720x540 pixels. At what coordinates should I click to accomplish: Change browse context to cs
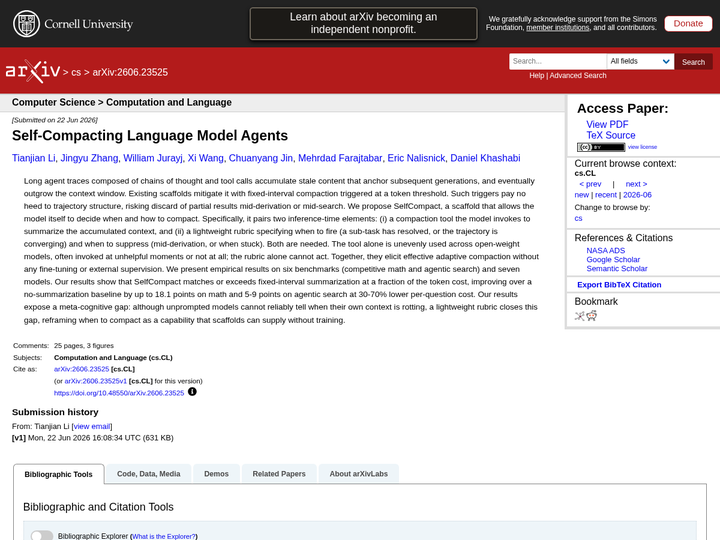pos(578,219)
